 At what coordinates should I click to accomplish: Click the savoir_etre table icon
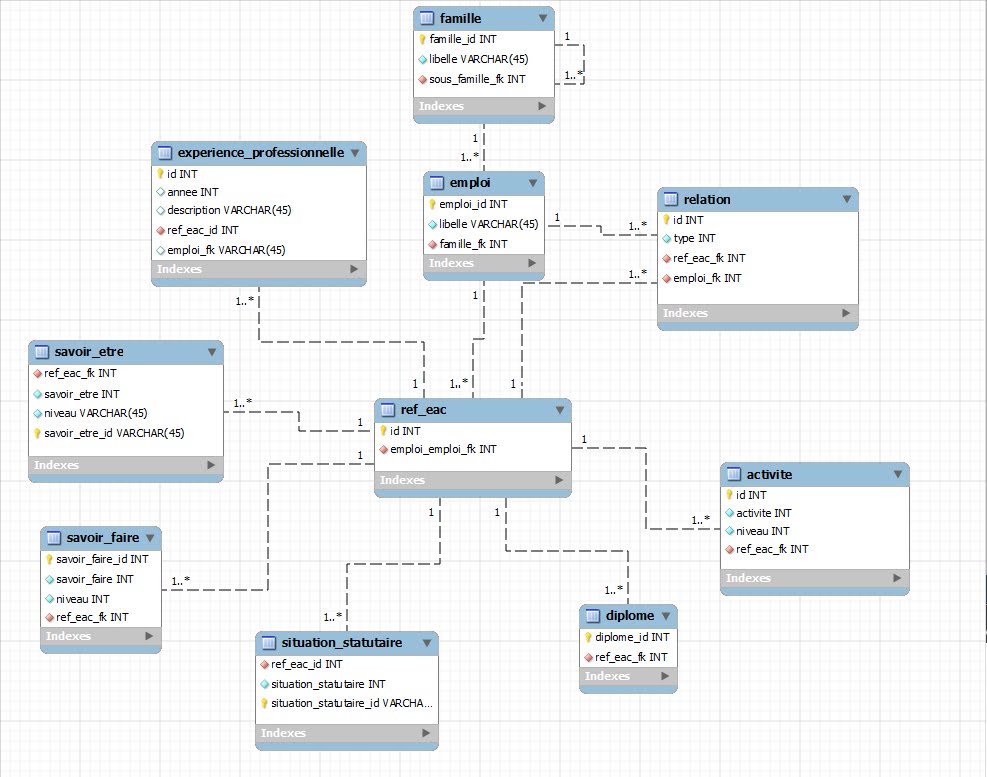[42, 351]
